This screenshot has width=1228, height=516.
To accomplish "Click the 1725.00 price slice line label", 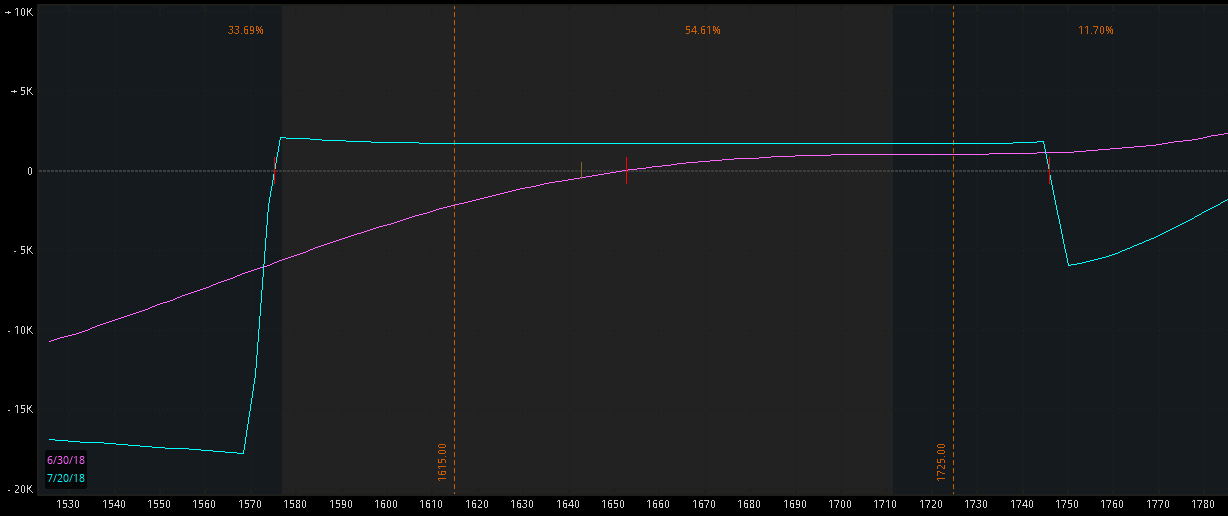I will 941,462.
